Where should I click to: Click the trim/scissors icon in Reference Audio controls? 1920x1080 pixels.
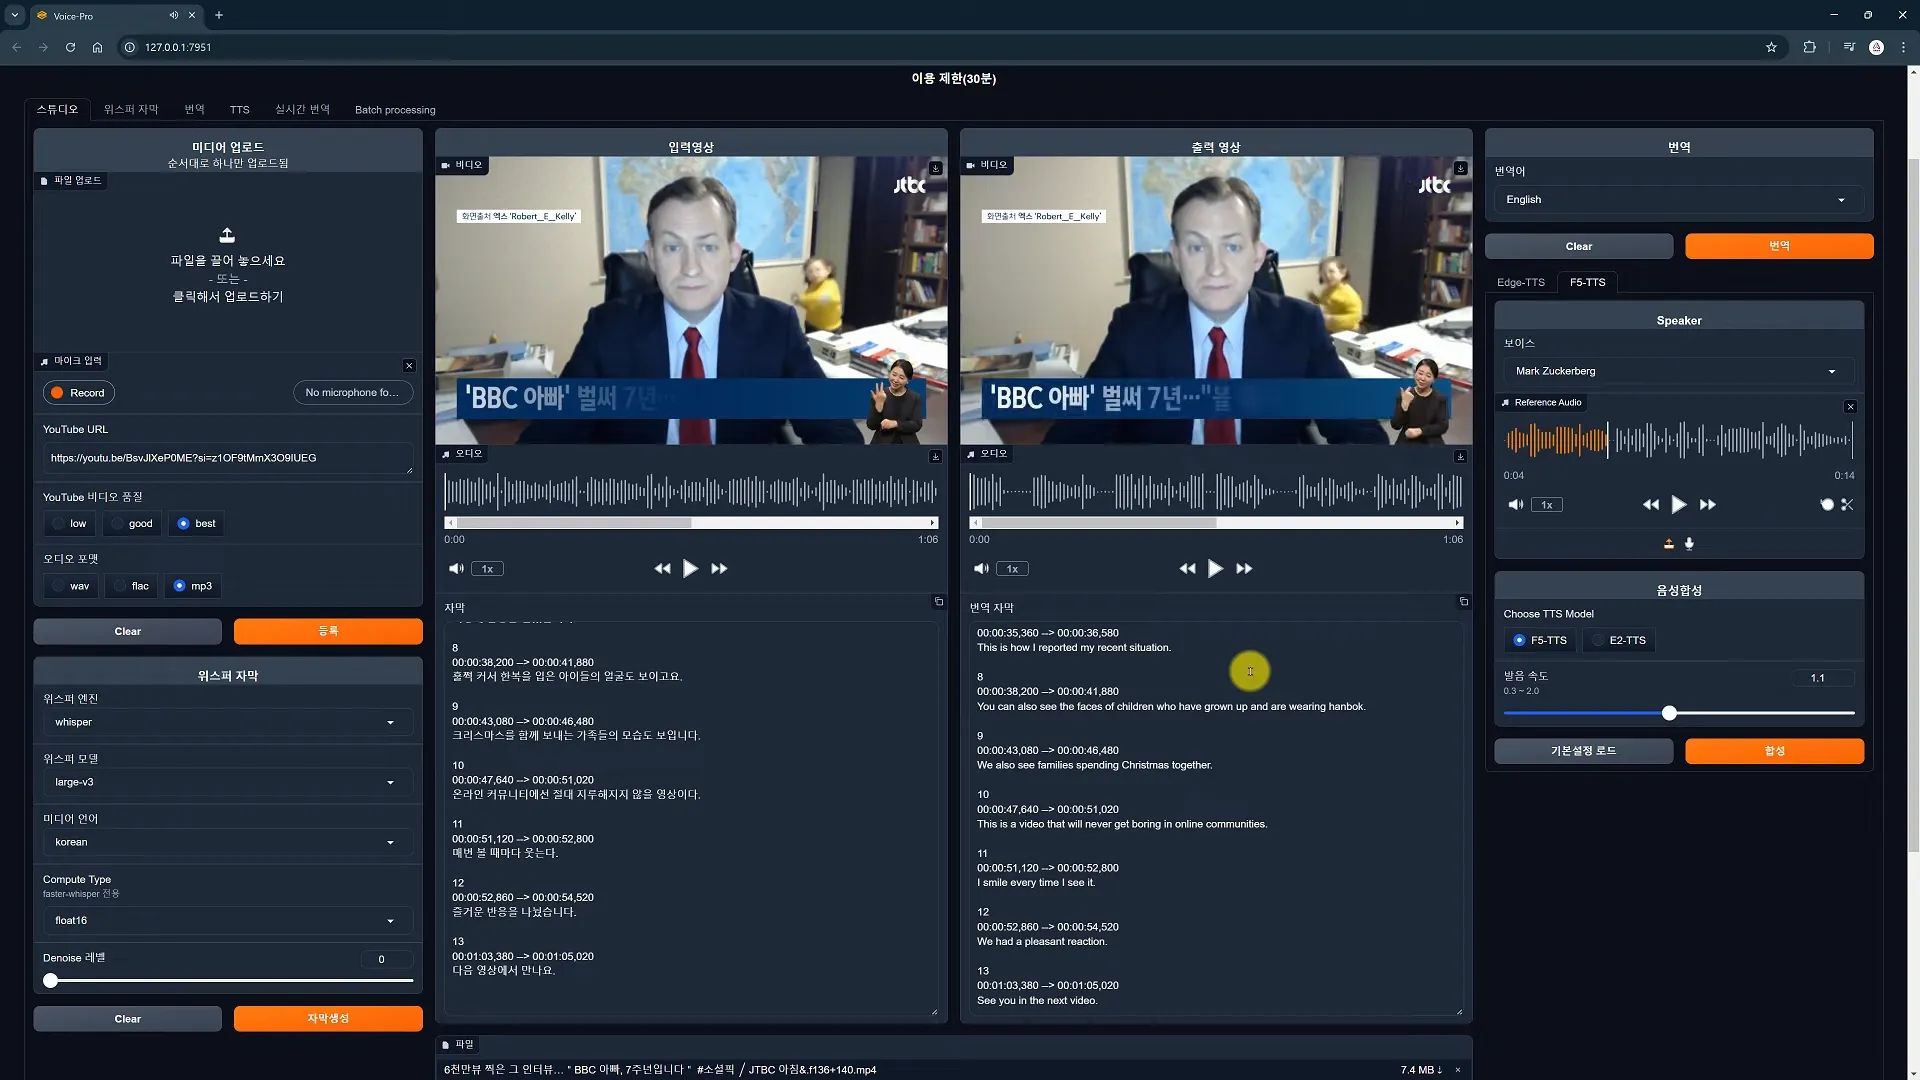click(x=1848, y=505)
